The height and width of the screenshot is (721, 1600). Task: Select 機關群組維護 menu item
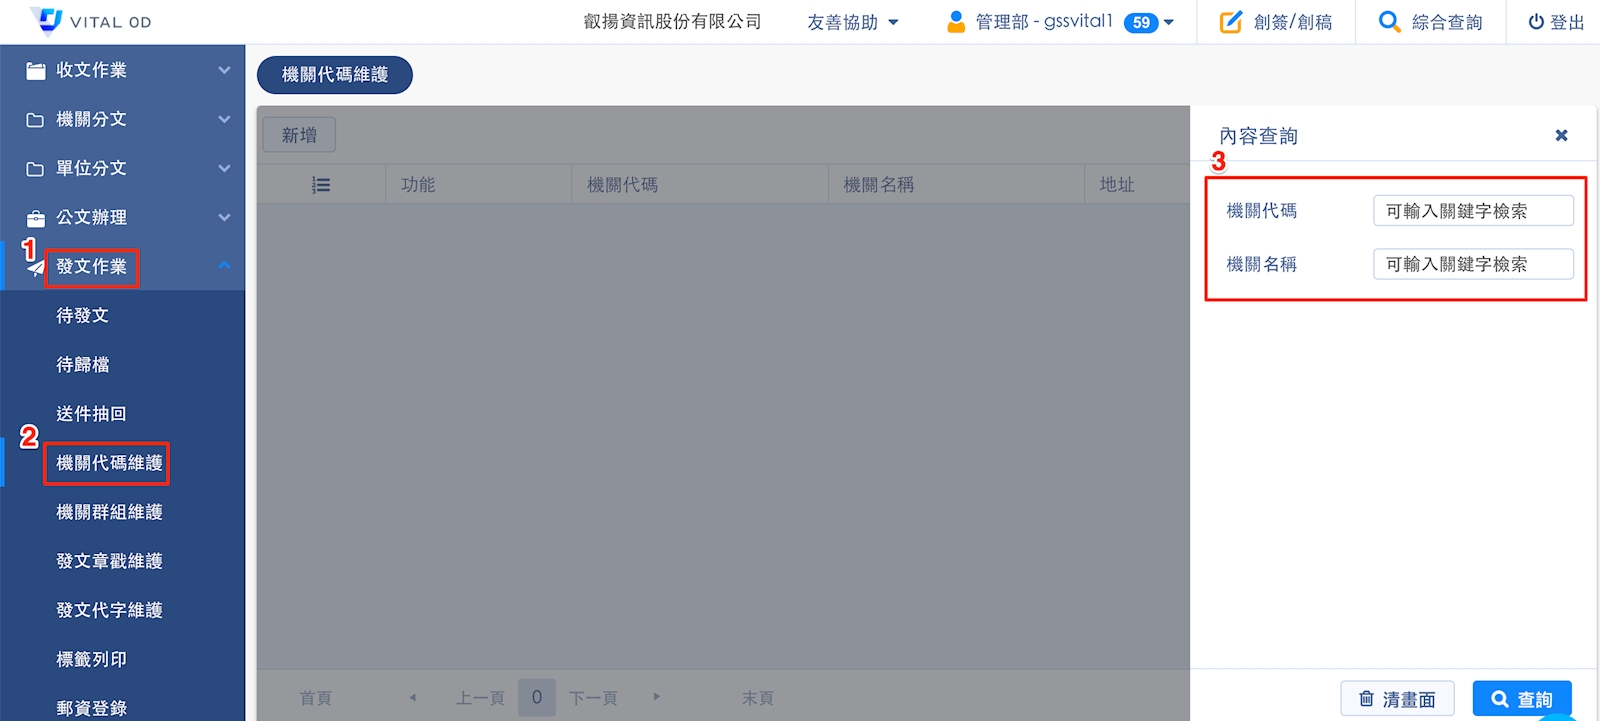click(109, 512)
